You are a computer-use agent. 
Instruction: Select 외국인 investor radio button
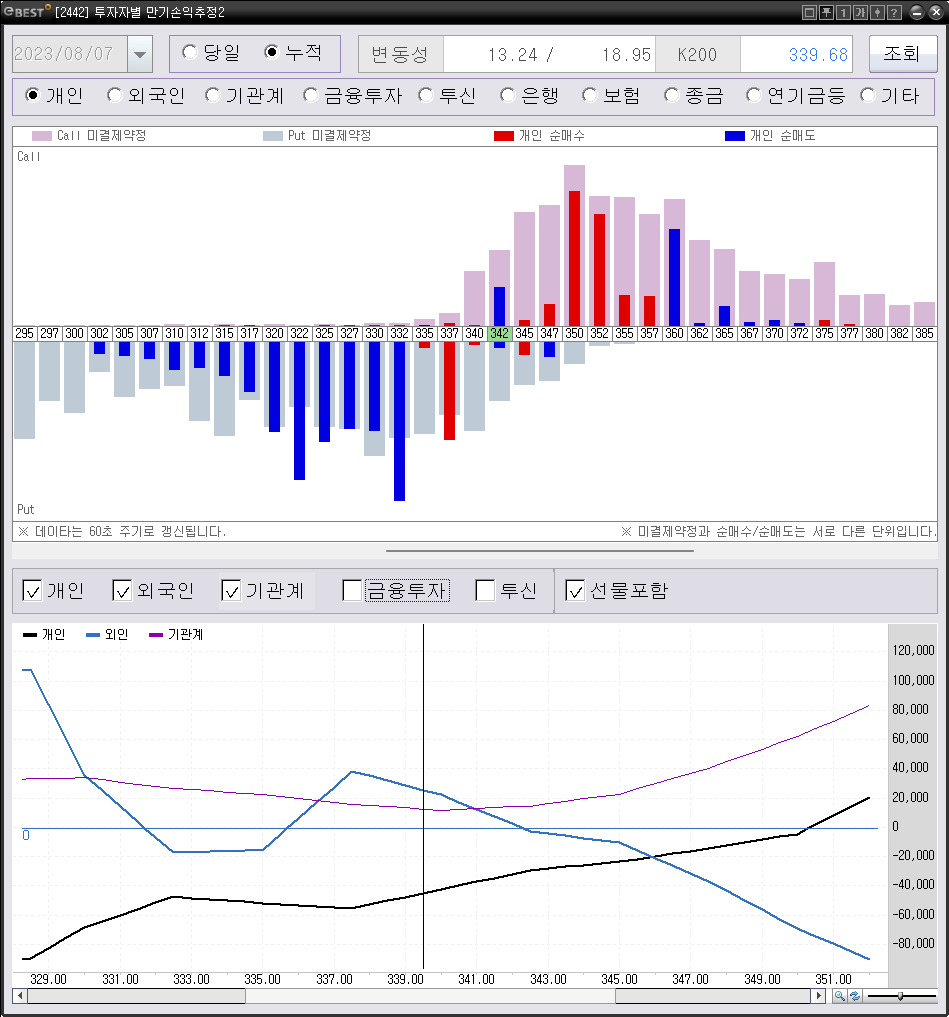click(x=114, y=95)
